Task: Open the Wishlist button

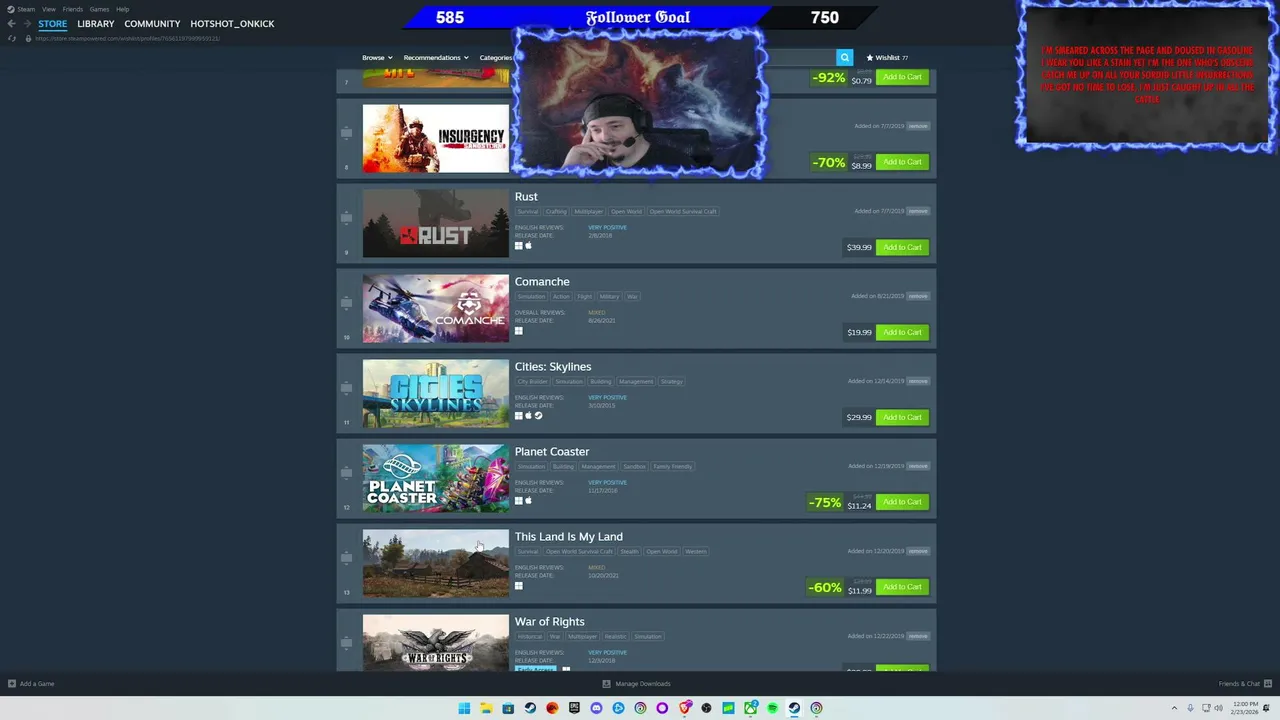Action: (887, 57)
